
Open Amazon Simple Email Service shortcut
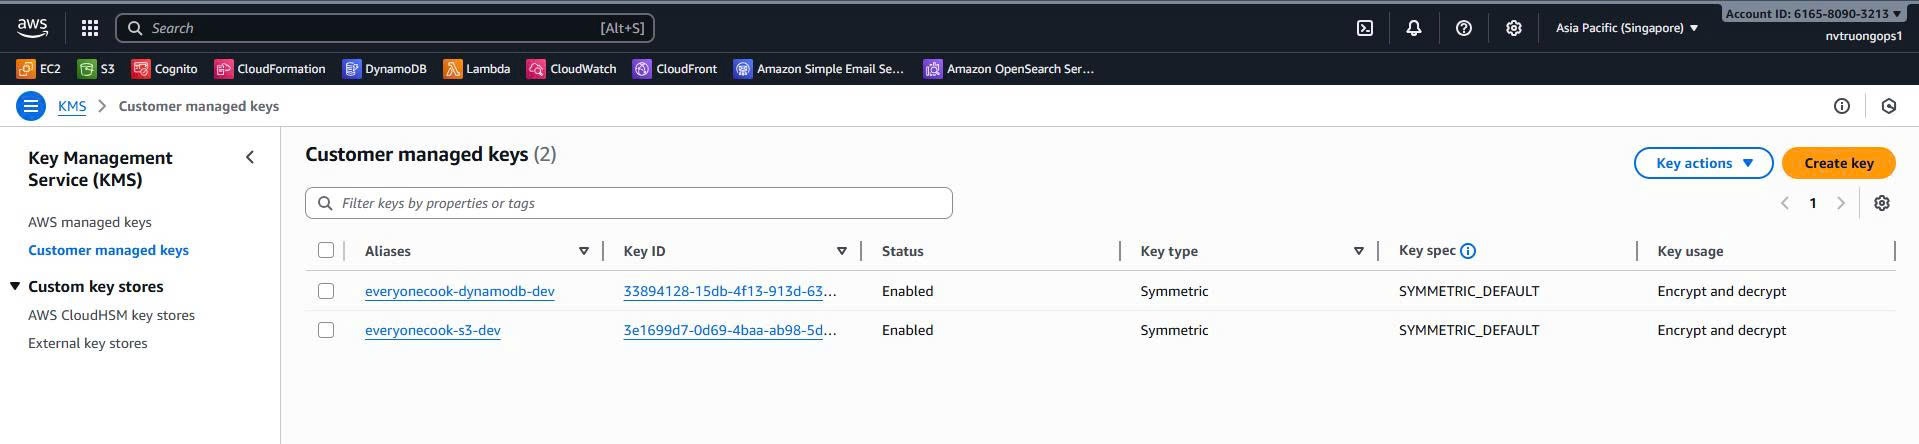(819, 69)
